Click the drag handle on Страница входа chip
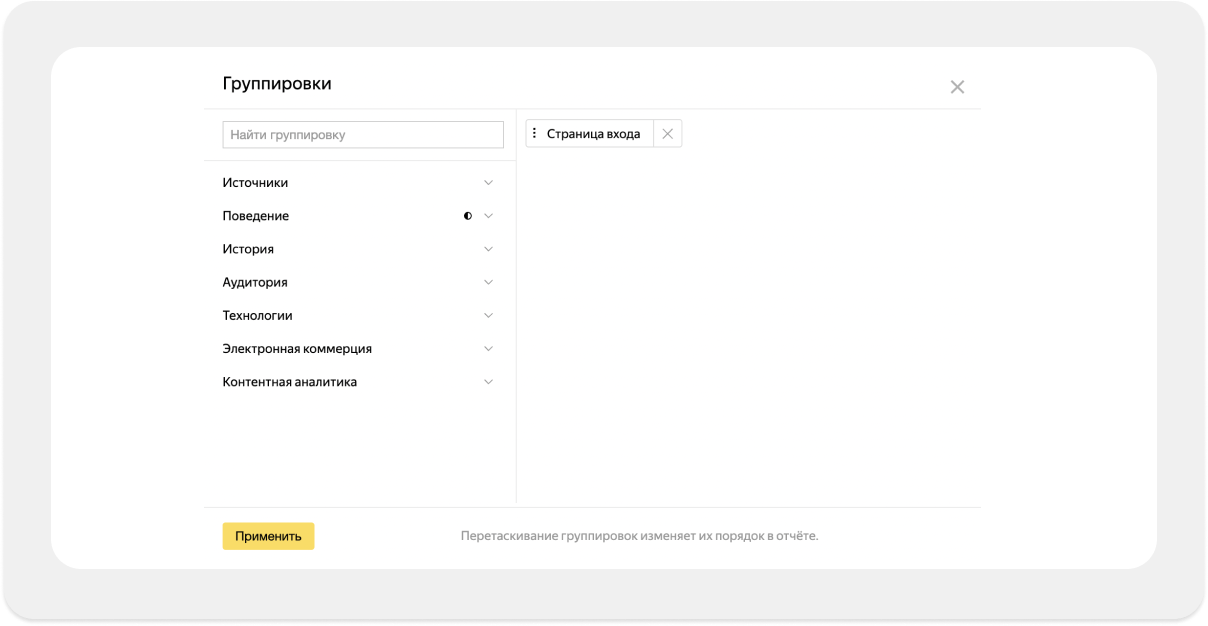This screenshot has height=626, width=1208. (x=534, y=134)
